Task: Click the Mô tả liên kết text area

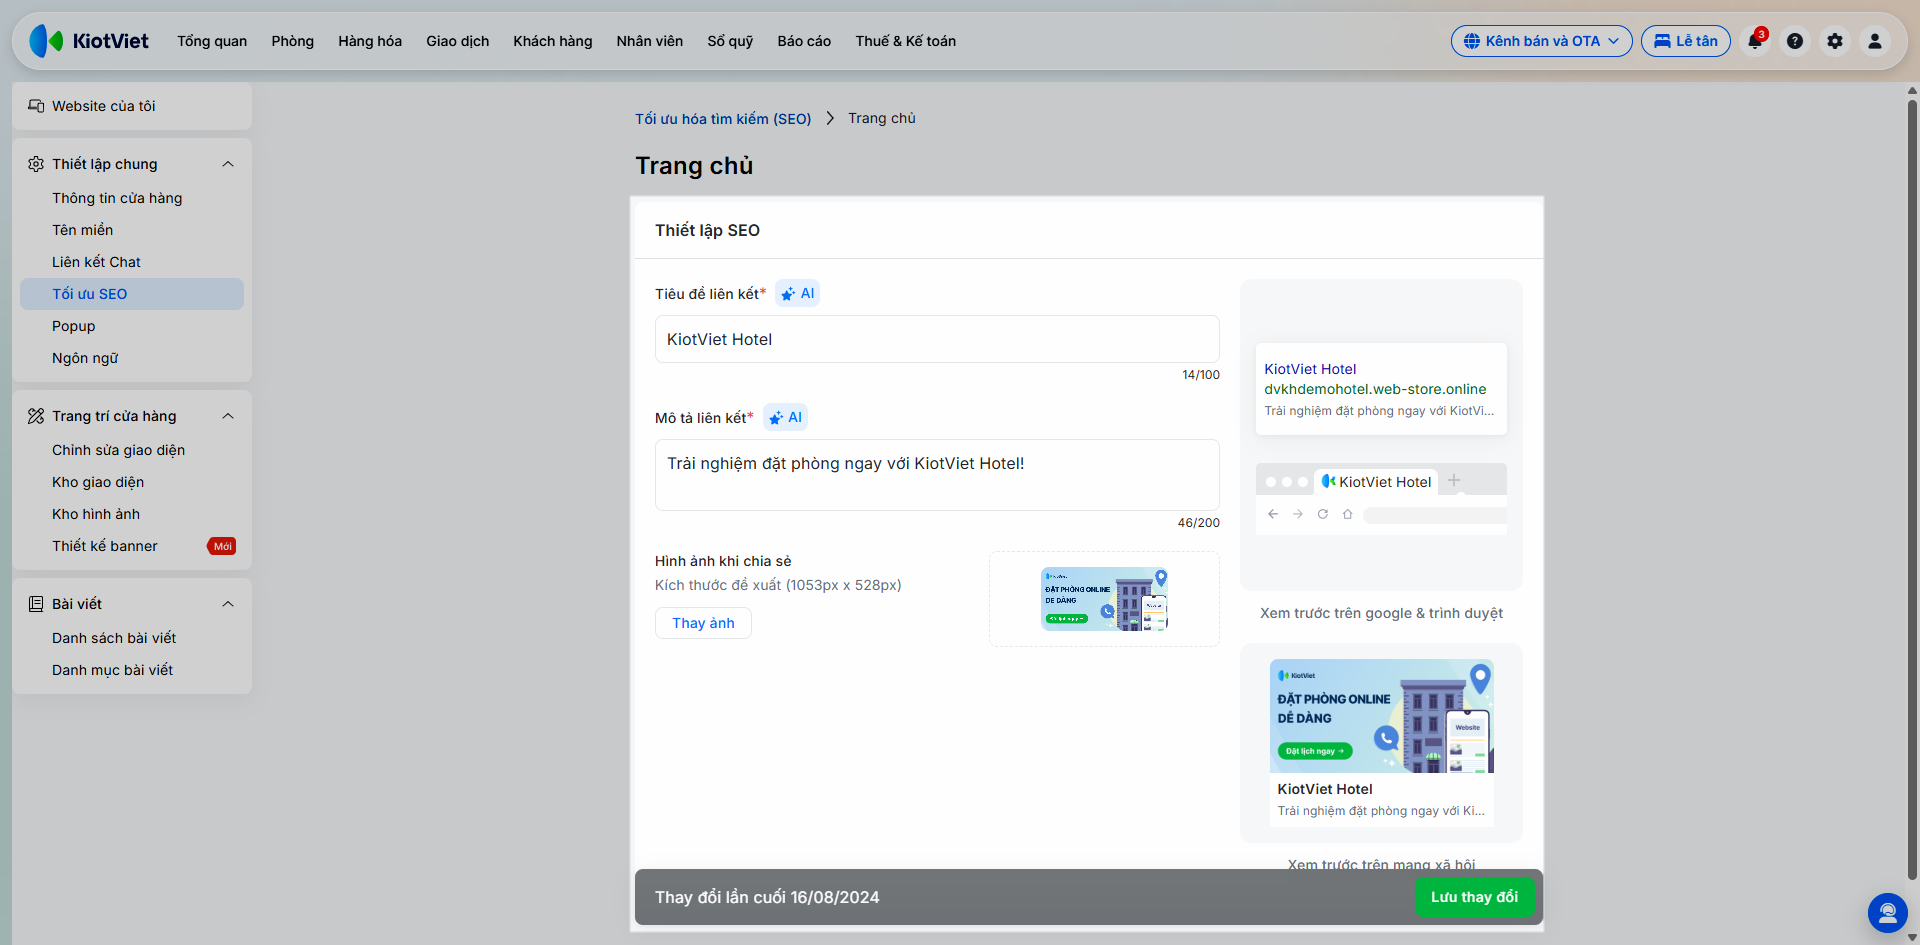Action: pyautogui.click(x=937, y=475)
